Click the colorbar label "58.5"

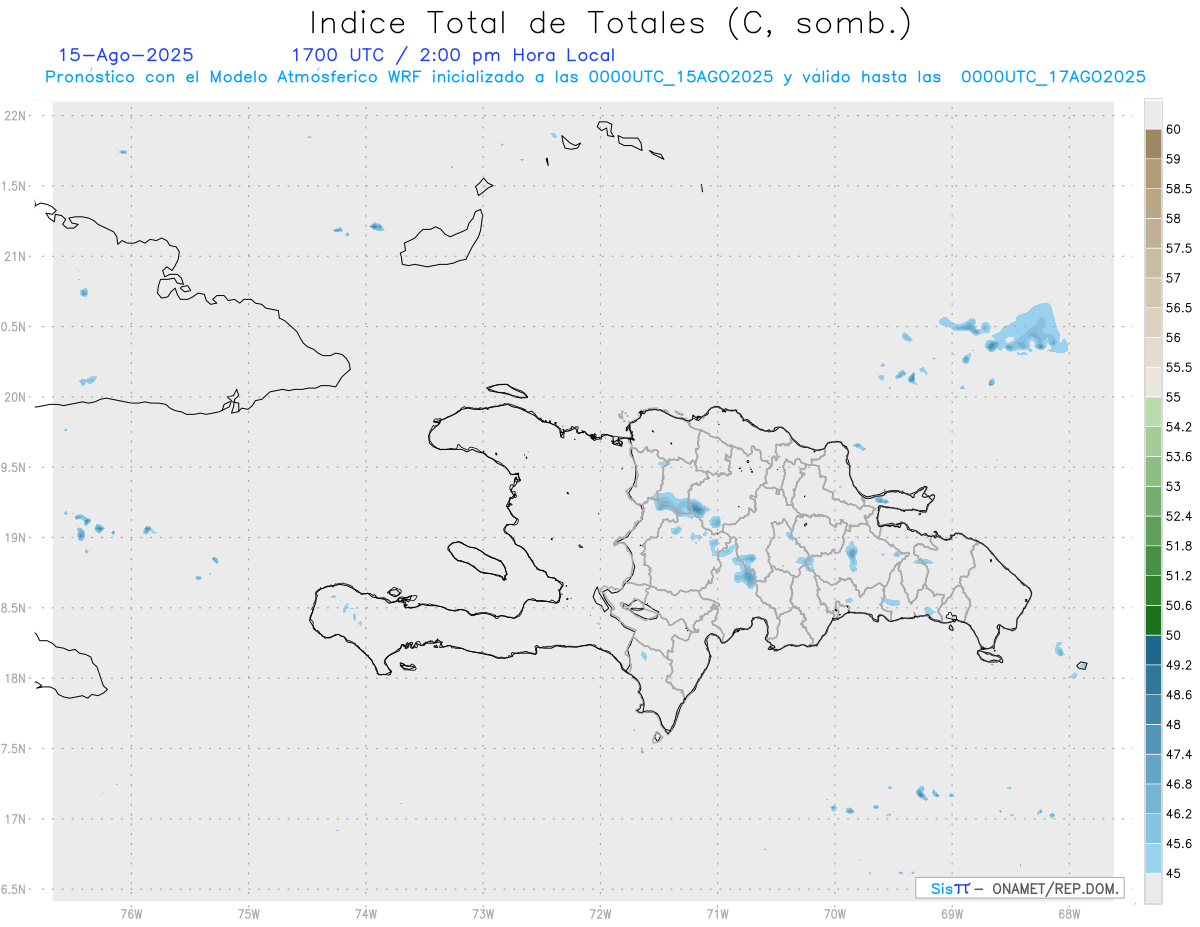1178,189
